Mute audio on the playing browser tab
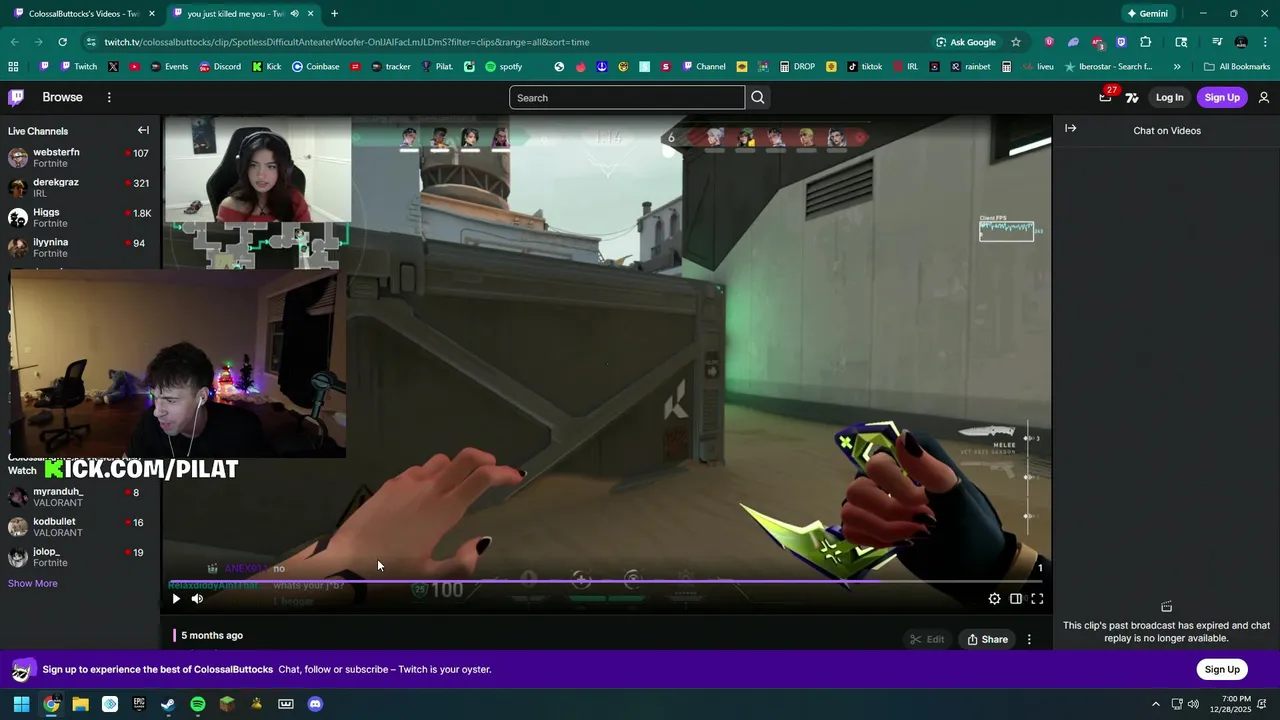Viewport: 1280px width, 720px height. [x=294, y=14]
